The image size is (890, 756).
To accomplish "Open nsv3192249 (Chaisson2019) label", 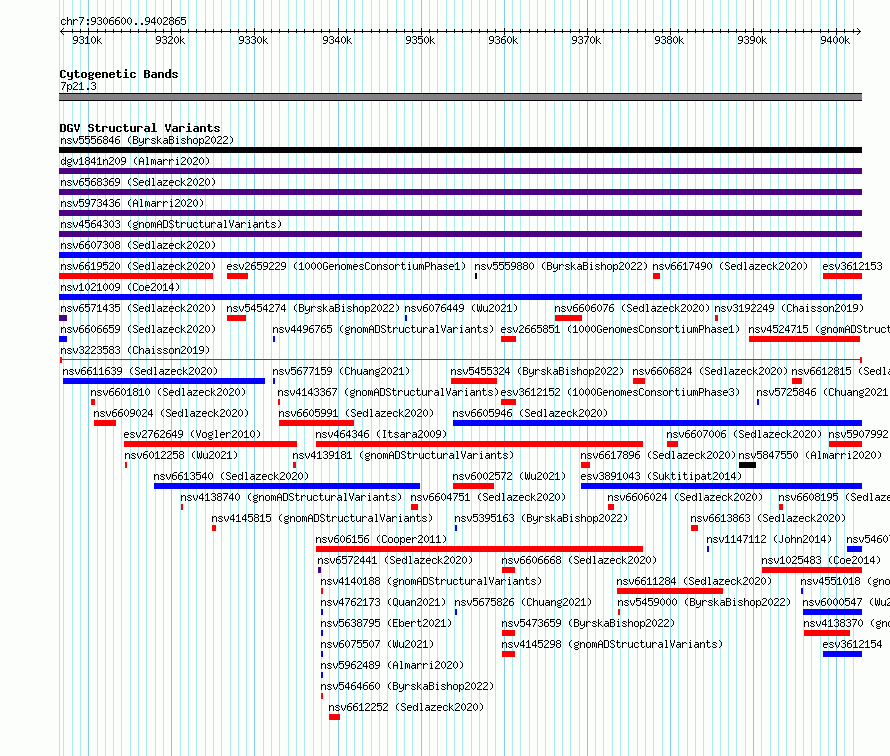I will pyautogui.click(x=789, y=308).
